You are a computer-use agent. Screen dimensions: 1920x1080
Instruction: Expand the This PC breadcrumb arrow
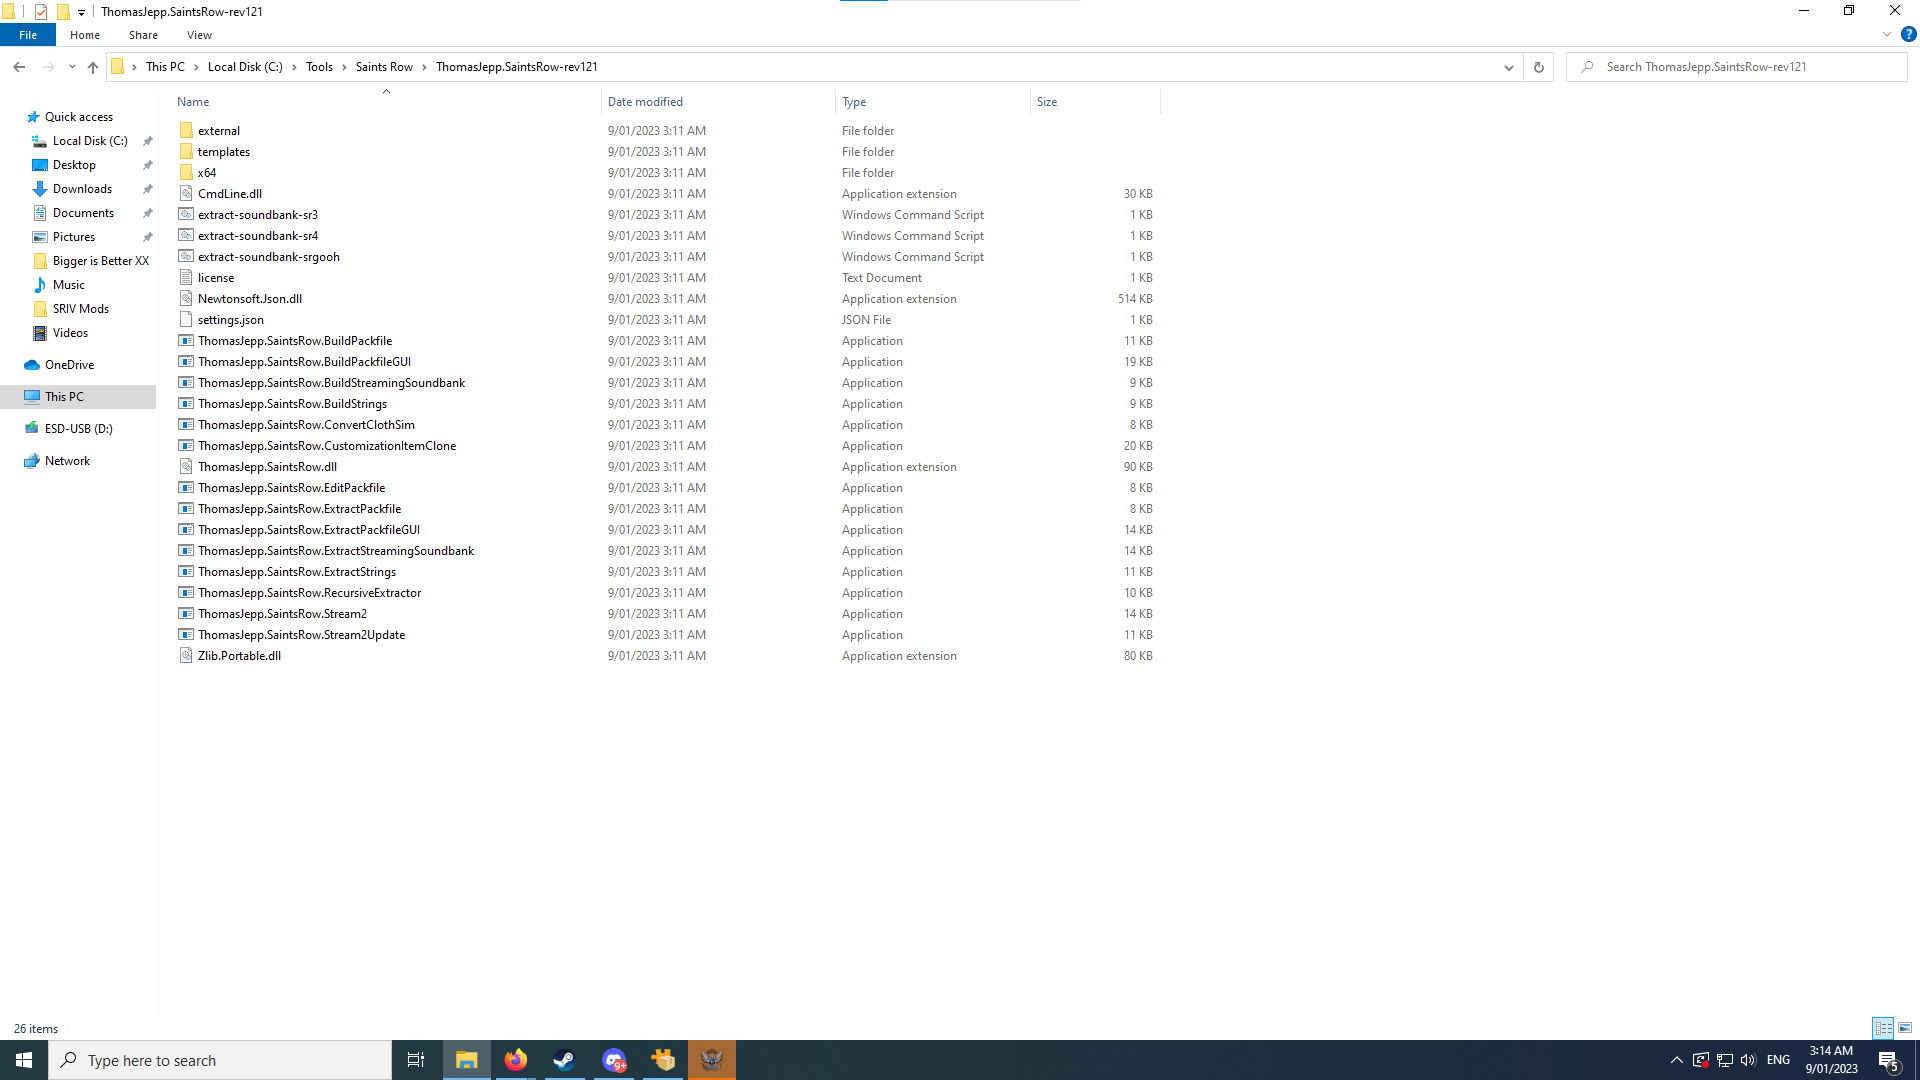pyautogui.click(x=196, y=67)
